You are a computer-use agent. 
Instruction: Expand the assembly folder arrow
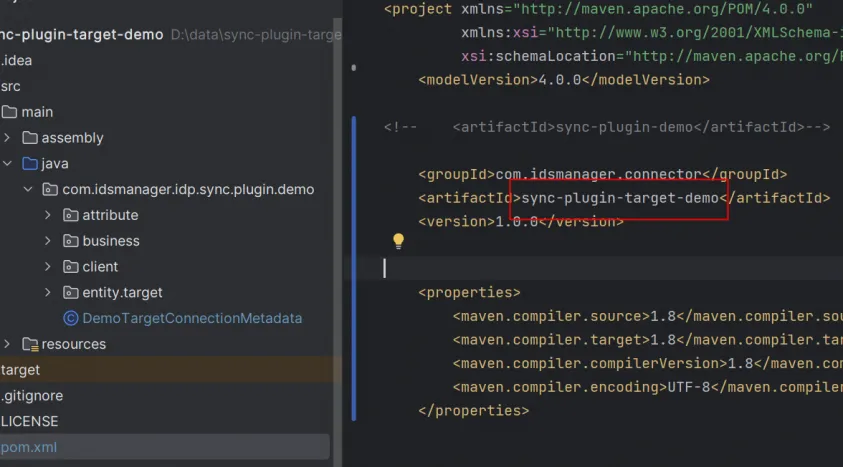[7, 138]
